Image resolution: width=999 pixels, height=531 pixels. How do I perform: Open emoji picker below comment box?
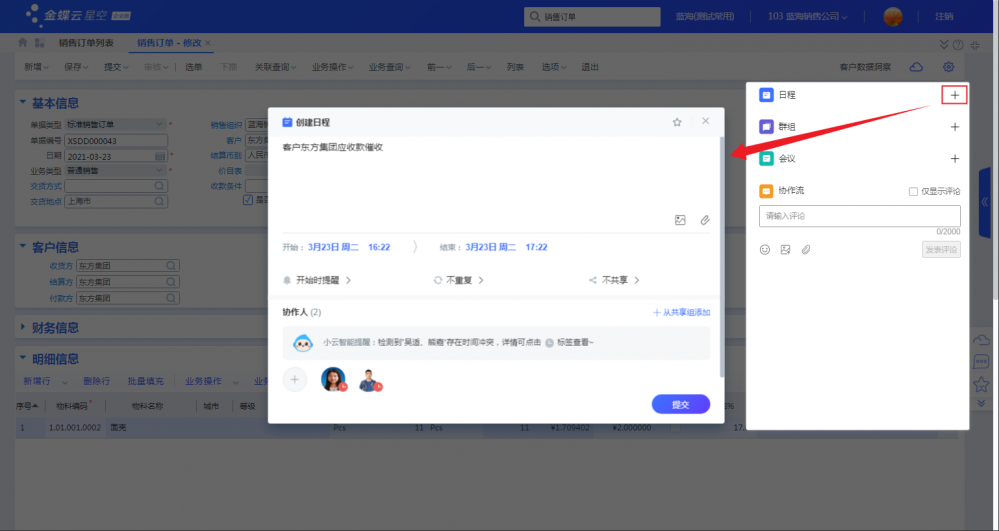click(x=765, y=250)
